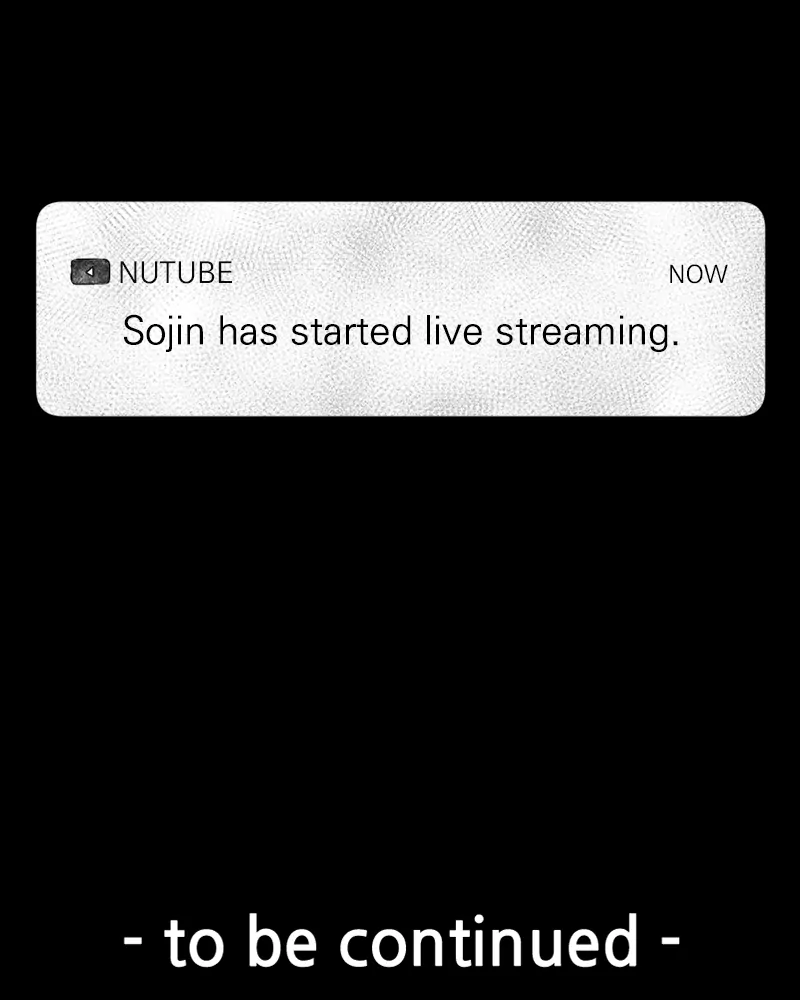Tap the word 'live' in the notification text
800x1000 pixels.
[454, 331]
